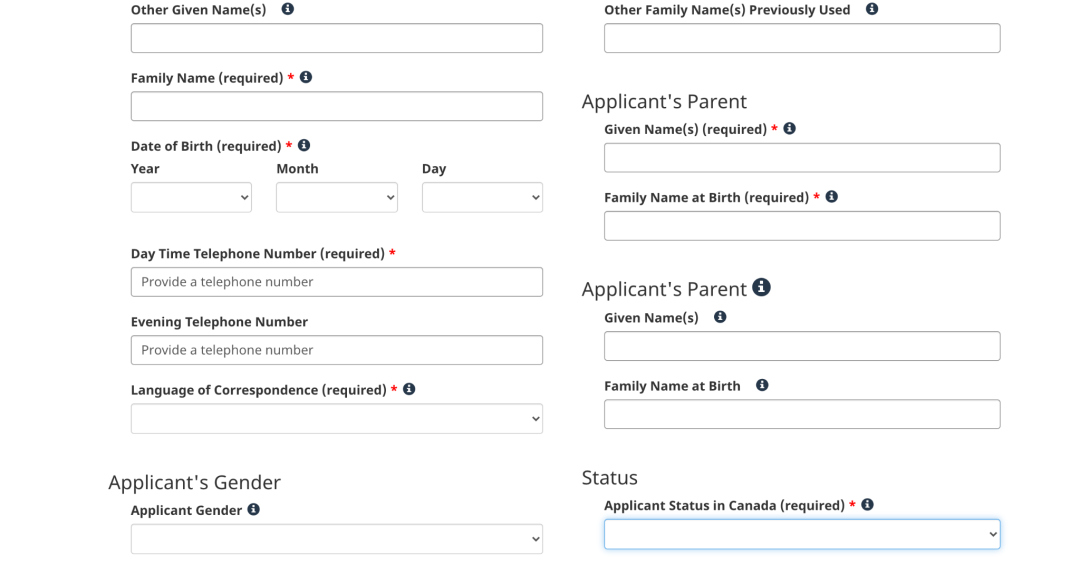Open the Applicant Gender dropdown
1080x564 pixels.
pyautogui.click(x=337, y=539)
